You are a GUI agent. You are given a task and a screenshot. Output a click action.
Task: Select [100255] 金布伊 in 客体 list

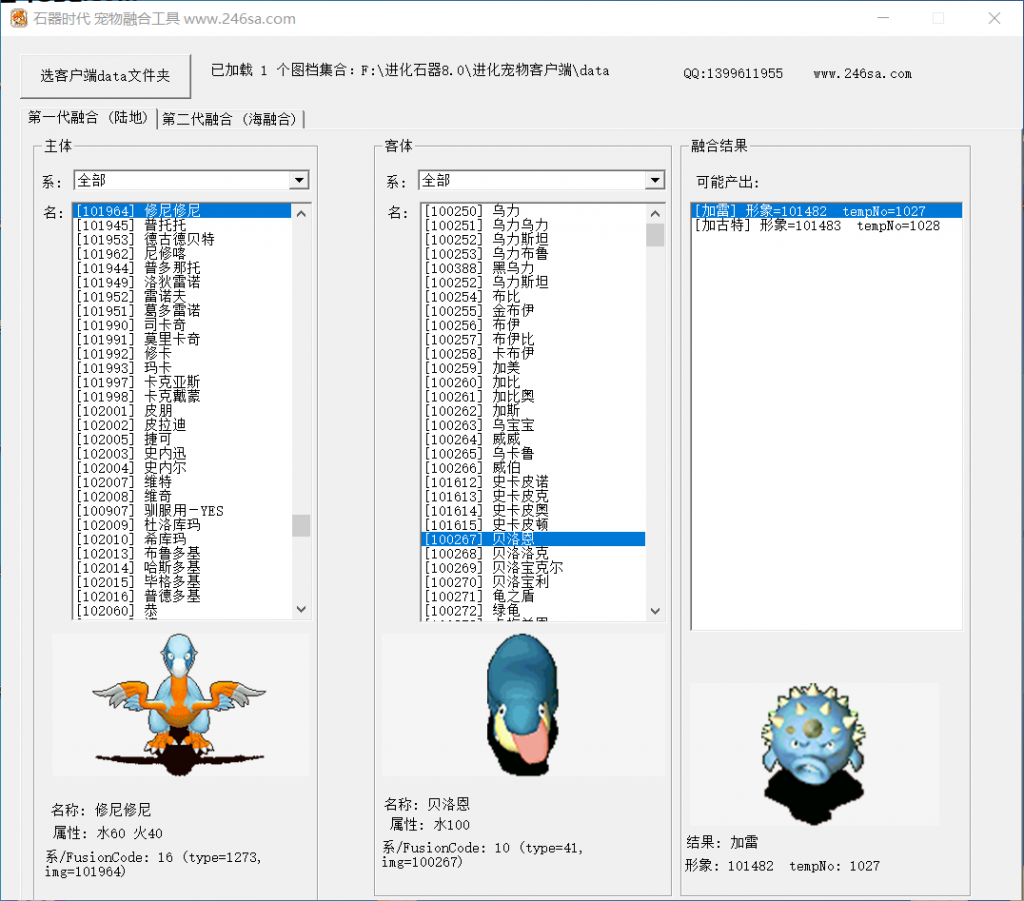[x=534, y=311]
